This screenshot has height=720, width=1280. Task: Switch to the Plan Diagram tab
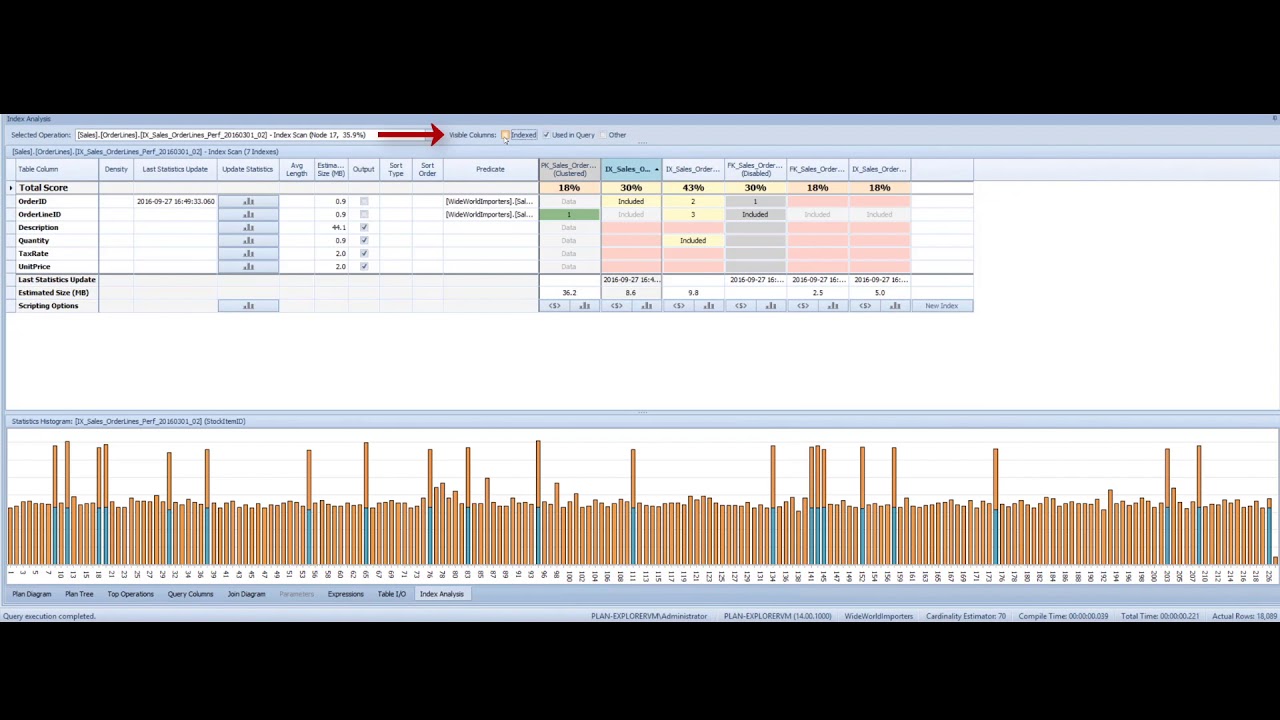click(x=32, y=594)
